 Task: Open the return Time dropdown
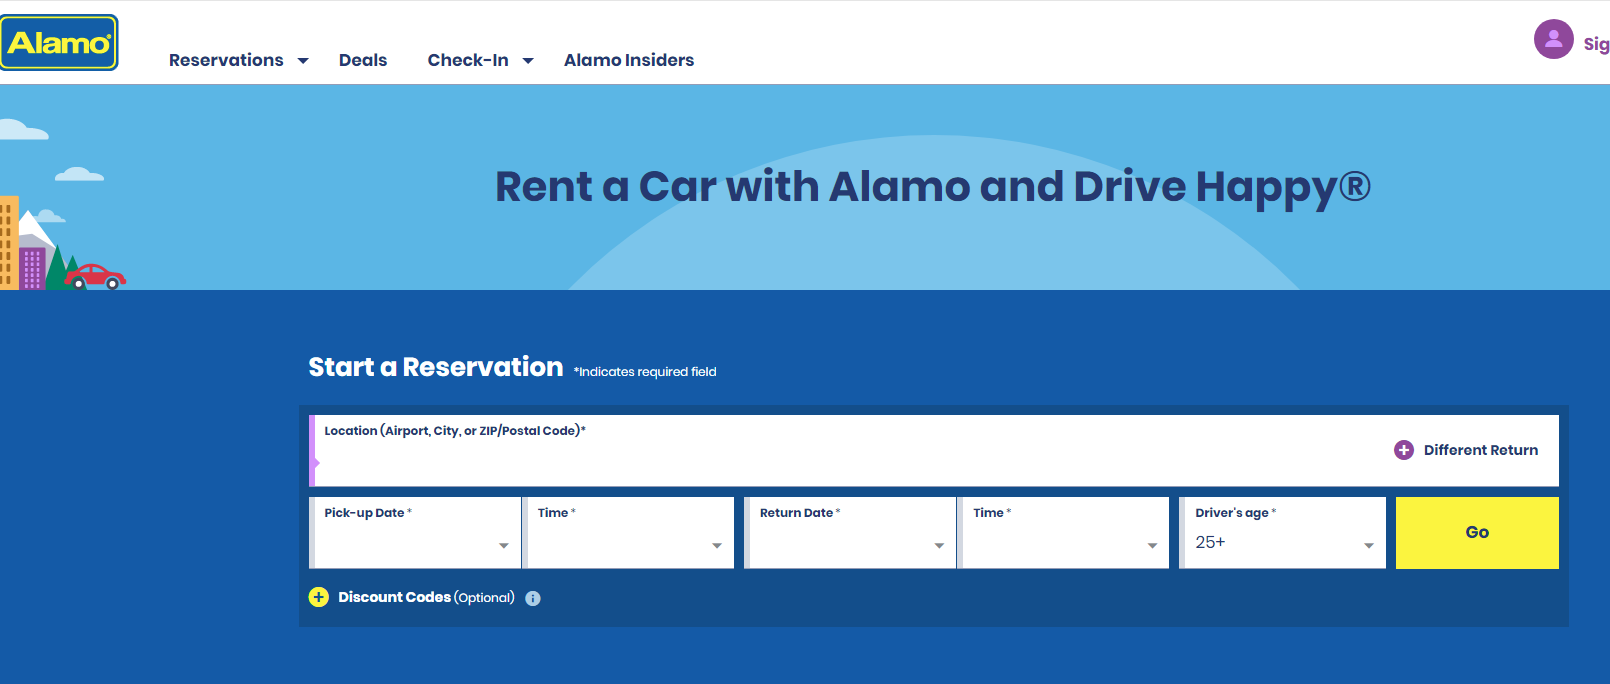click(1065, 532)
